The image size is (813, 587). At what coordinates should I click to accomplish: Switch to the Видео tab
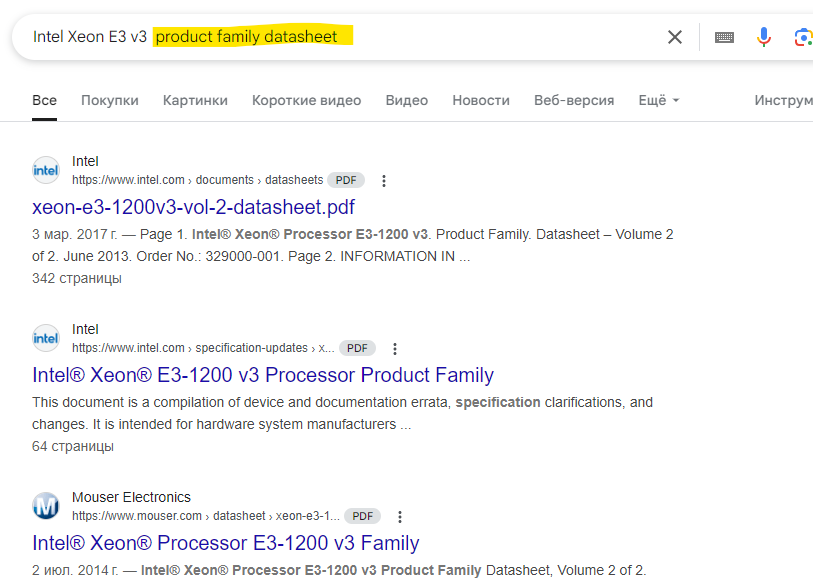pyautogui.click(x=407, y=100)
